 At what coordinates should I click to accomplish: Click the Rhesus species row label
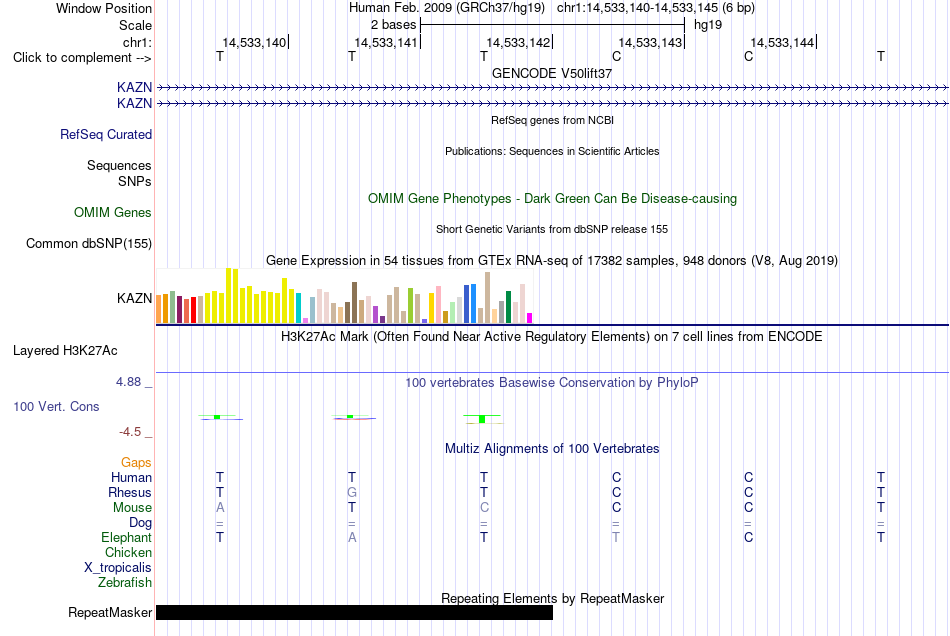[x=130, y=492]
